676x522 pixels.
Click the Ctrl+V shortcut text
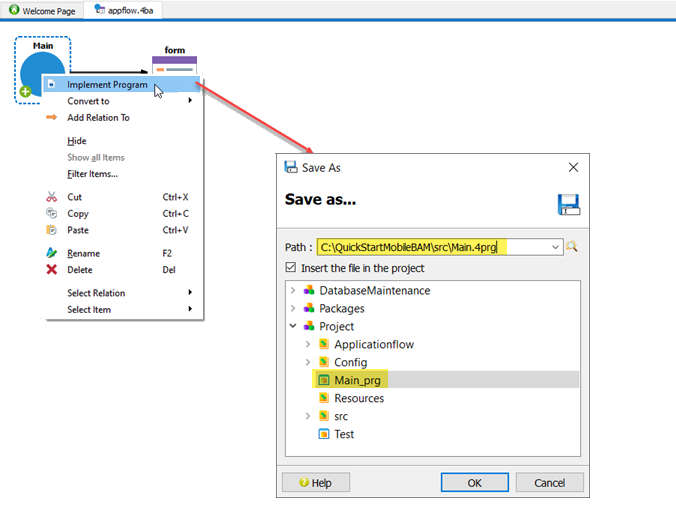coord(175,230)
